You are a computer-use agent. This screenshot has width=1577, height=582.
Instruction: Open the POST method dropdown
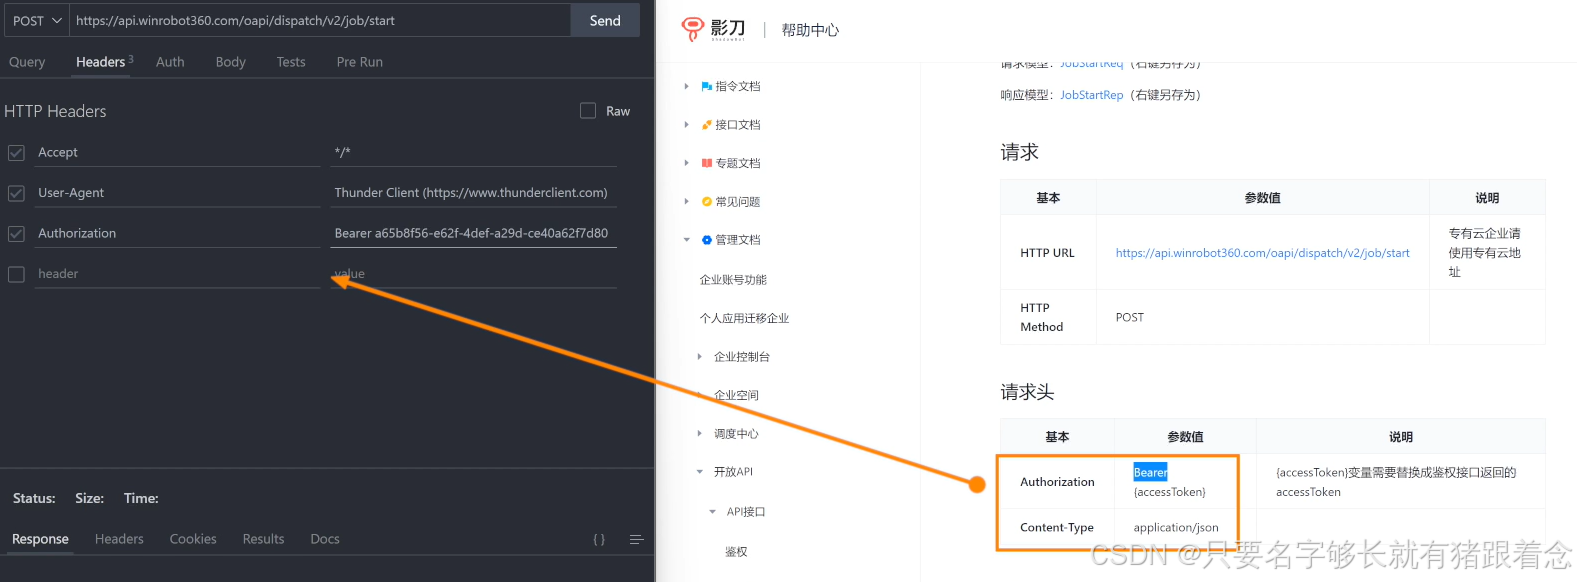click(36, 20)
